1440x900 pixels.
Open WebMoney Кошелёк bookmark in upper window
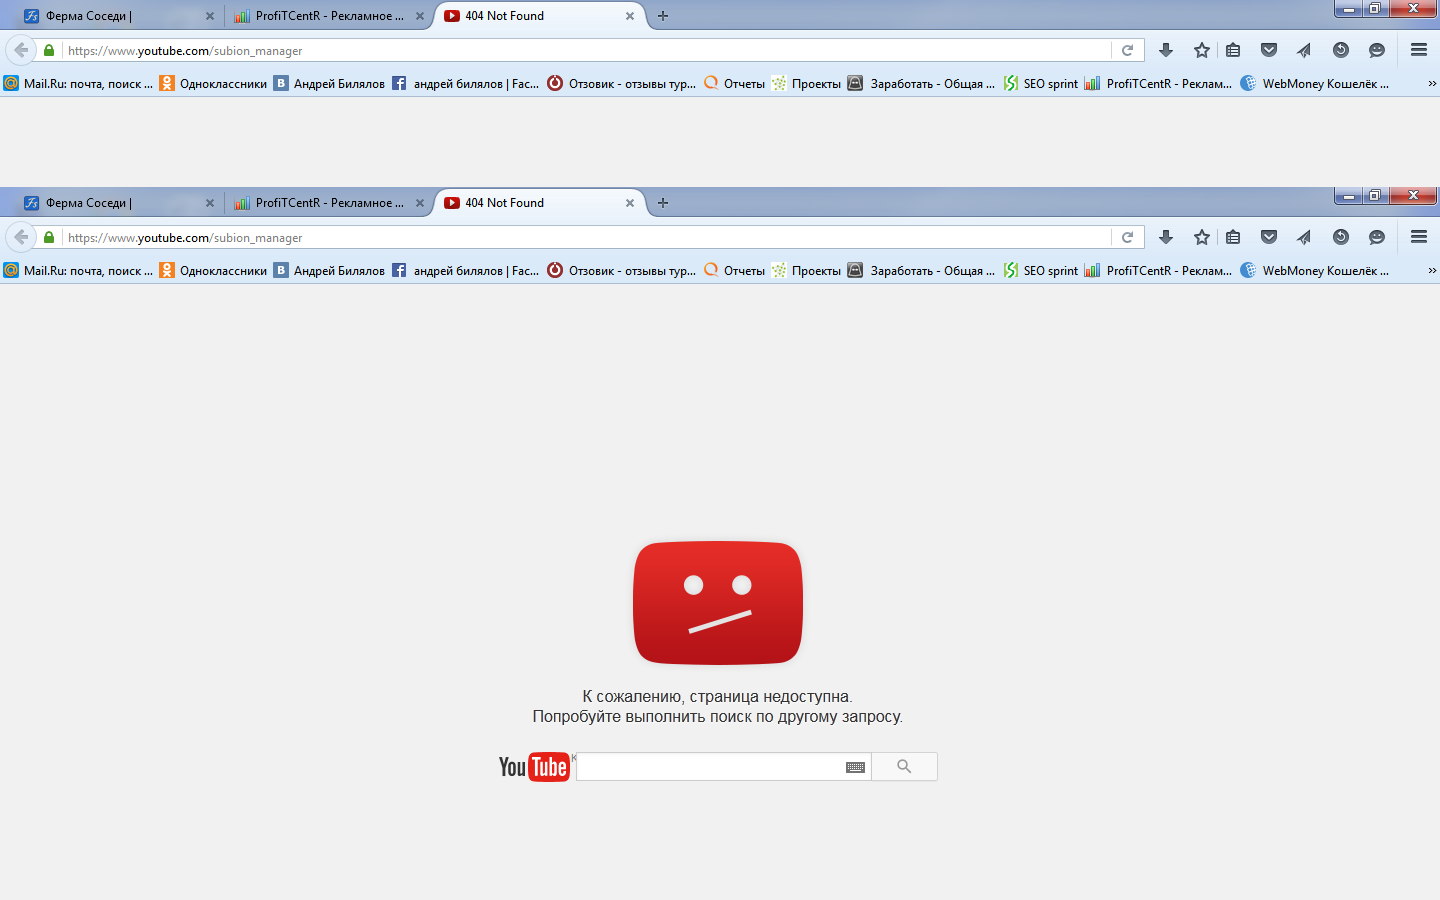[1315, 83]
